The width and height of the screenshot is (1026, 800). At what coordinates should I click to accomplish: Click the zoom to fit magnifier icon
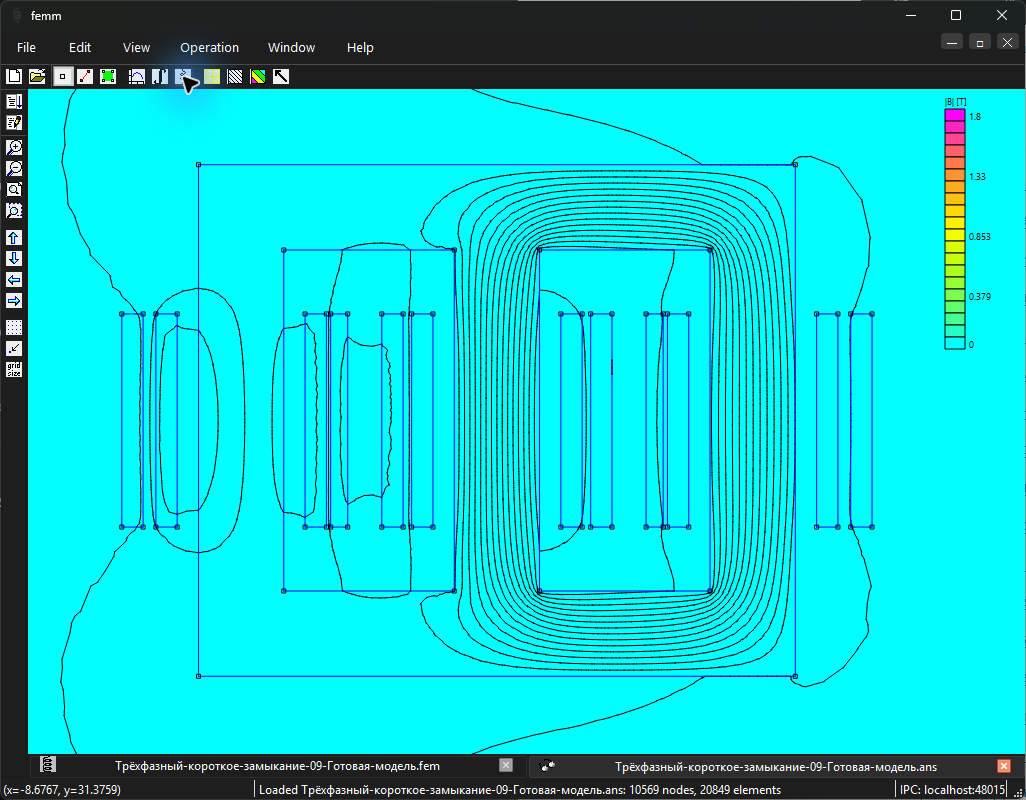[14, 189]
